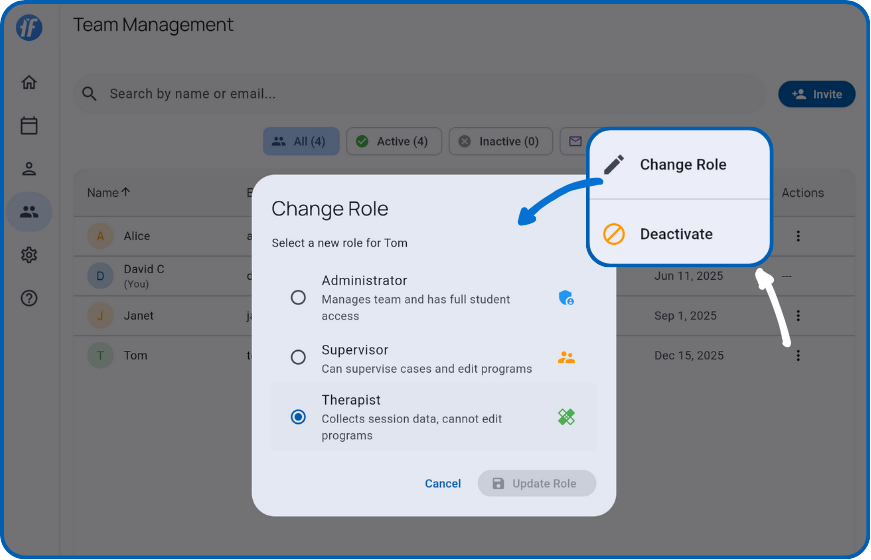Open settings gear in sidebar
This screenshot has height=560, width=871.
(29, 255)
